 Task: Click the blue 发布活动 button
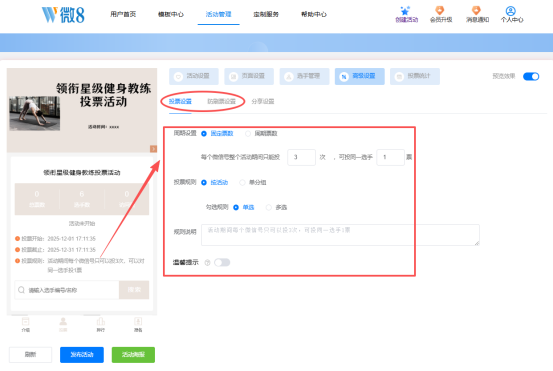pyautogui.click(x=82, y=354)
